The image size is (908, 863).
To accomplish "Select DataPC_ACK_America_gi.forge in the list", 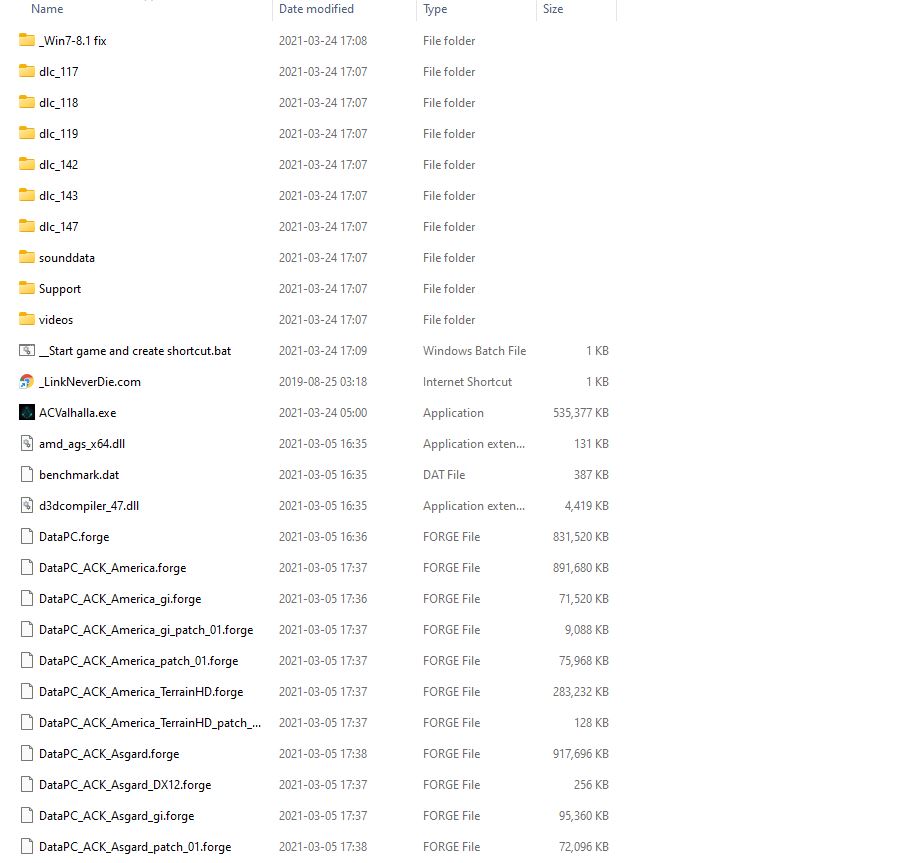I will click(x=120, y=599).
